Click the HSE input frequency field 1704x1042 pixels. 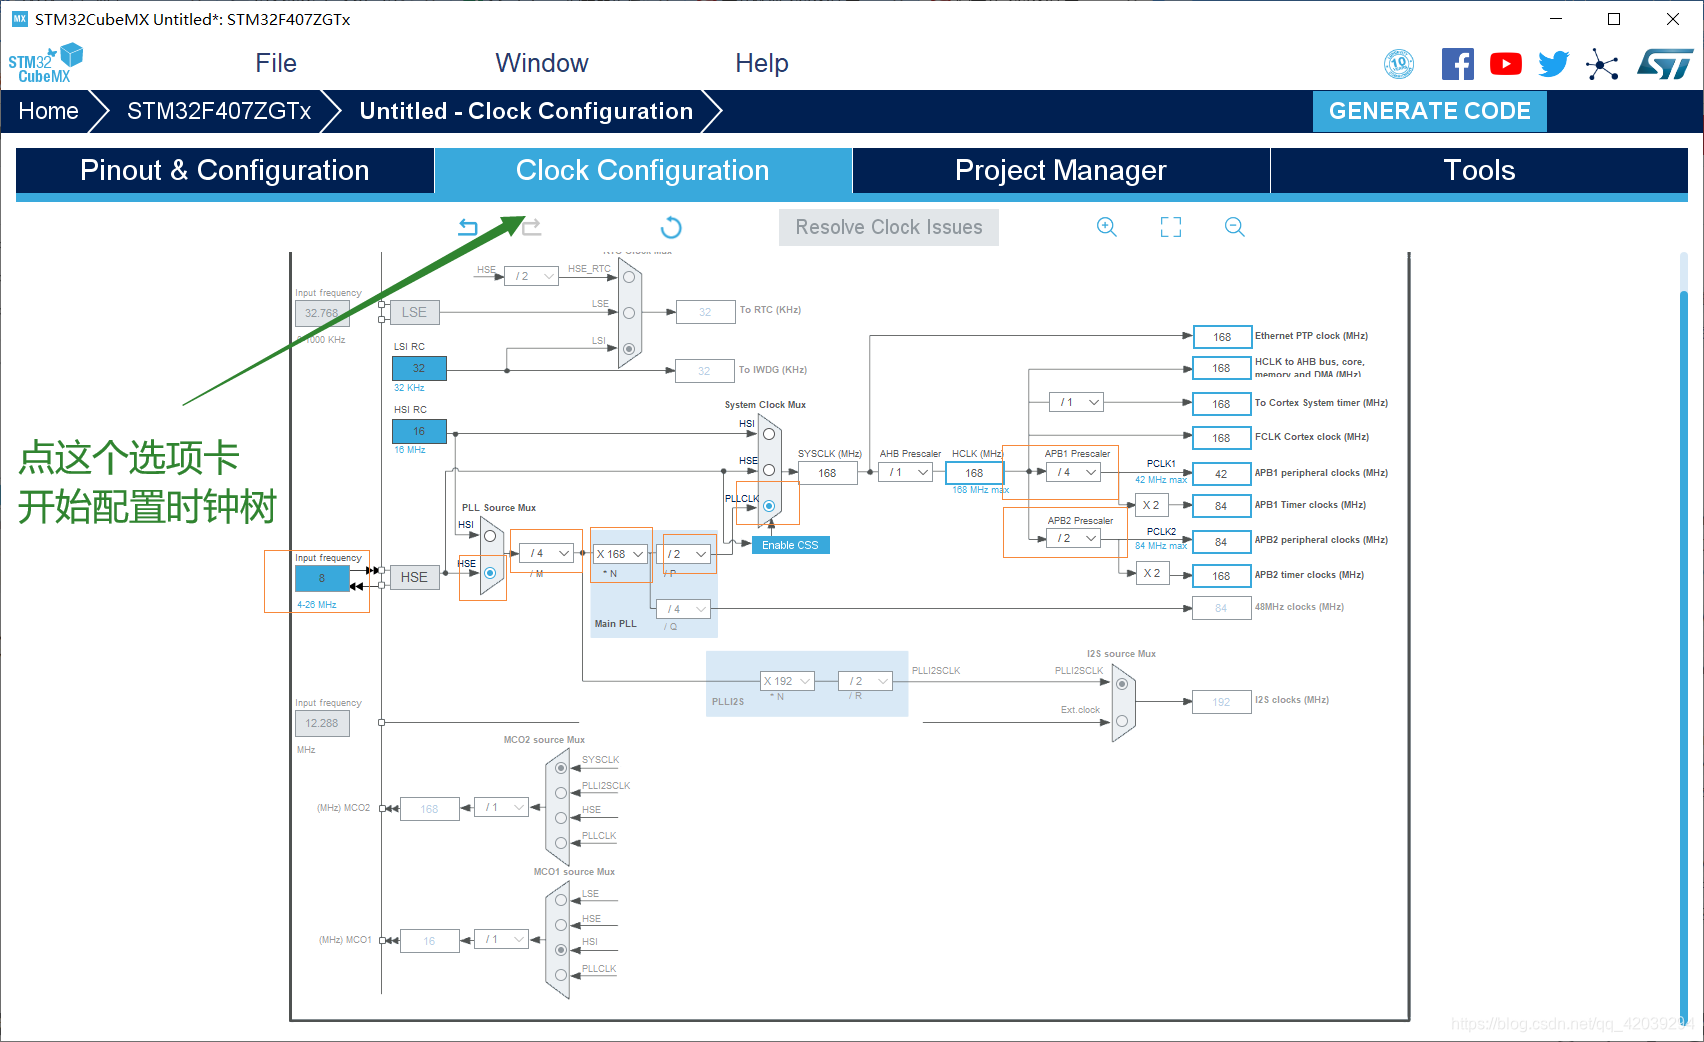[322, 578]
